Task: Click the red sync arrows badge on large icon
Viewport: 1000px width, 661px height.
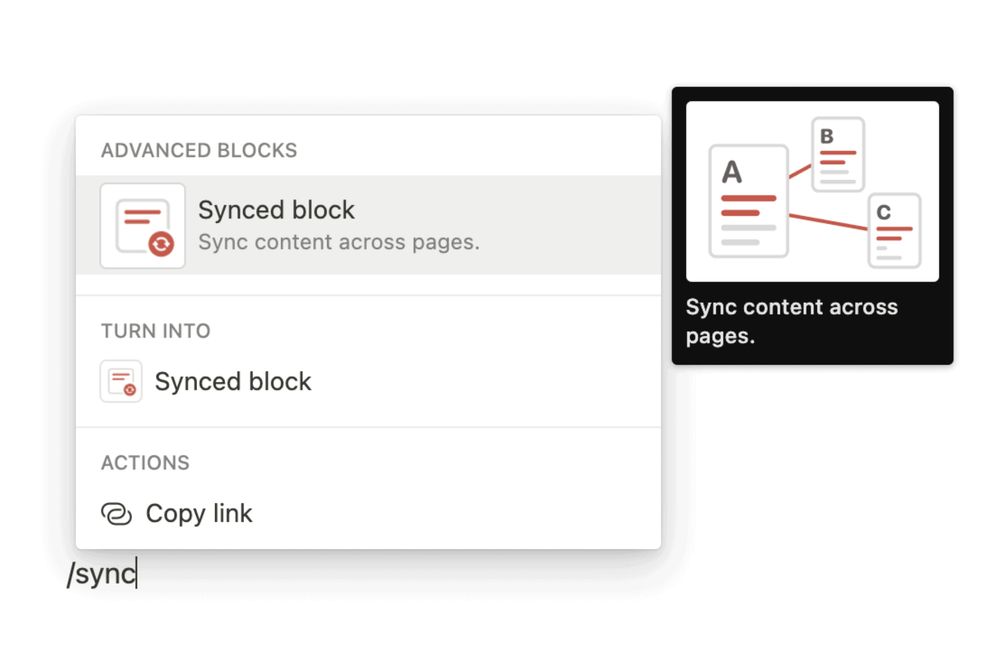Action: [x=161, y=244]
